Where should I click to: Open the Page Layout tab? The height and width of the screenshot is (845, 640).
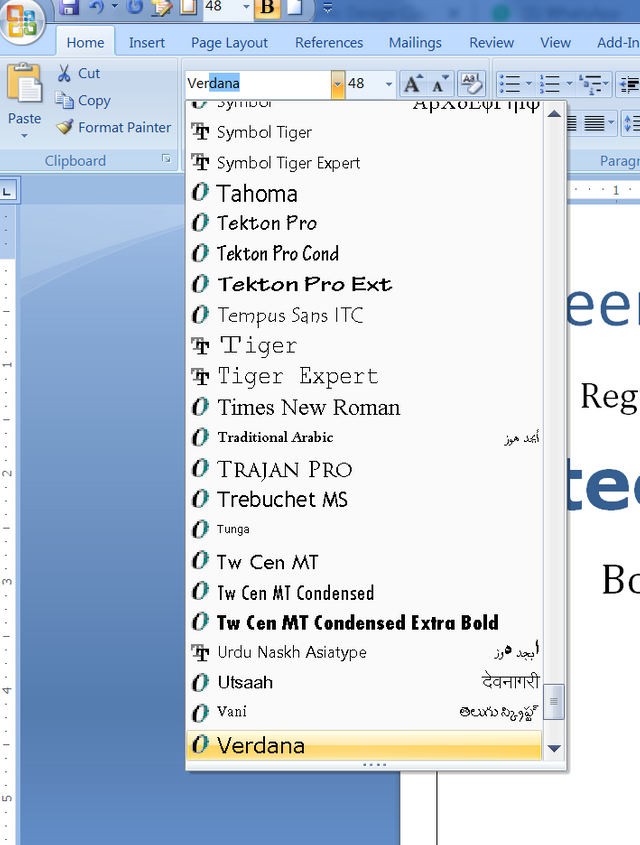pos(229,43)
